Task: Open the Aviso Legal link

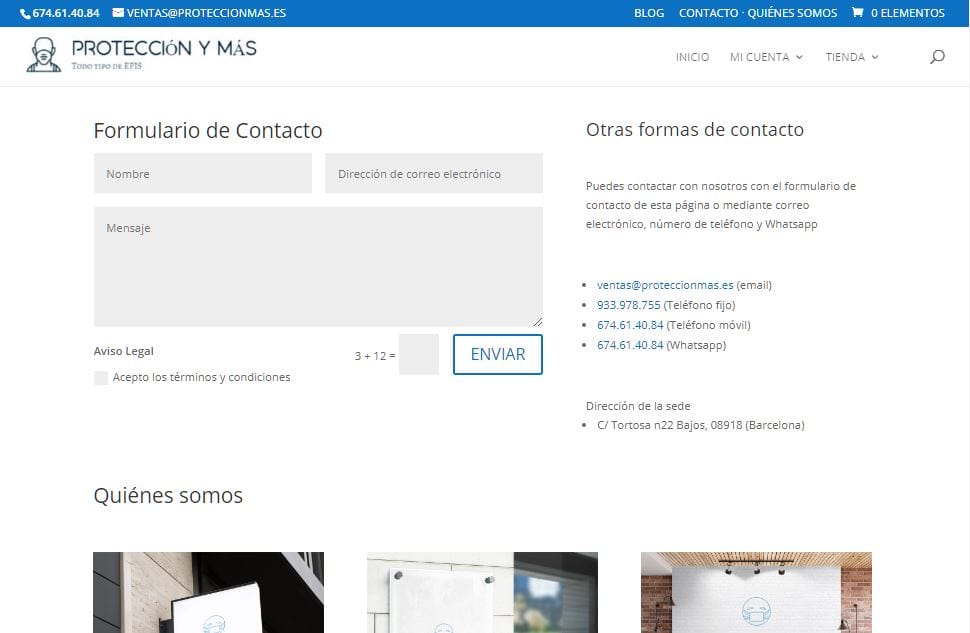Action: pyautogui.click(x=124, y=351)
